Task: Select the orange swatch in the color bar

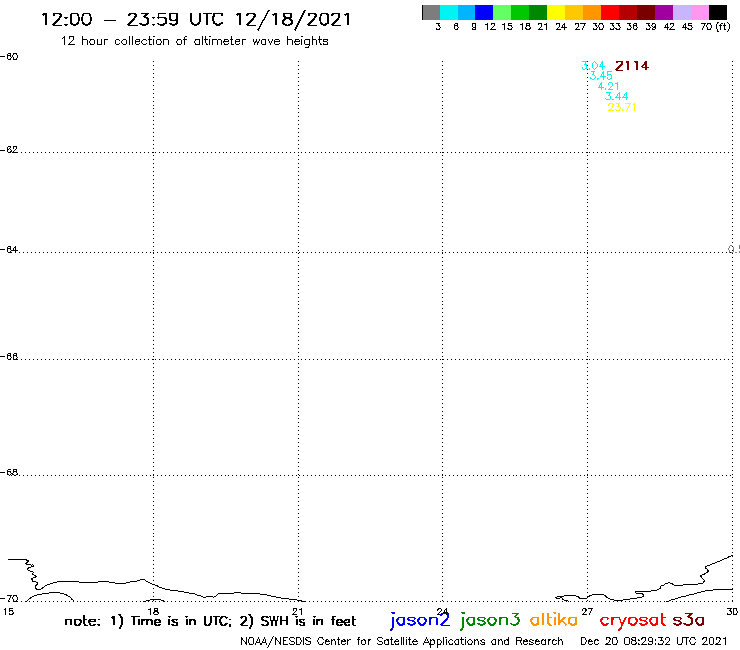Action: point(592,12)
